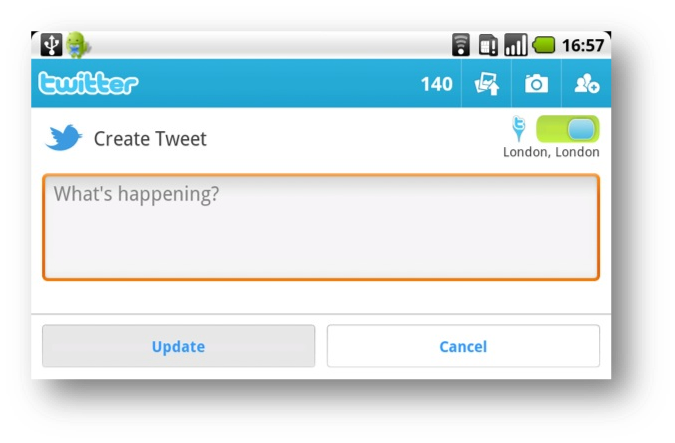Tap the 16:57 clock in status bar
Image resolution: width=675 pixels, height=443 pixels.
[583, 45]
